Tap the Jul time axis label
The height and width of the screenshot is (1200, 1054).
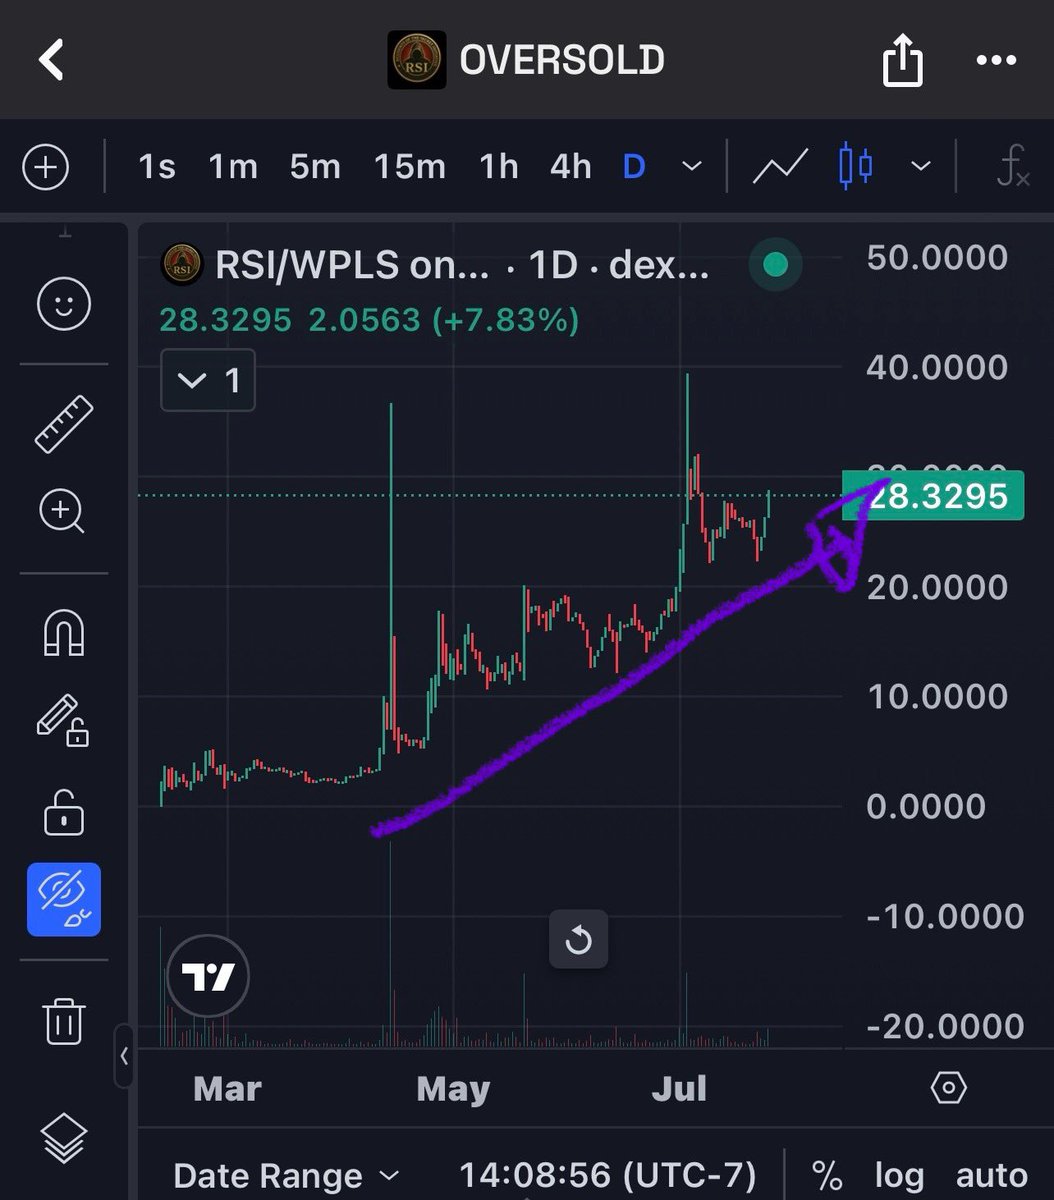pos(679,1088)
